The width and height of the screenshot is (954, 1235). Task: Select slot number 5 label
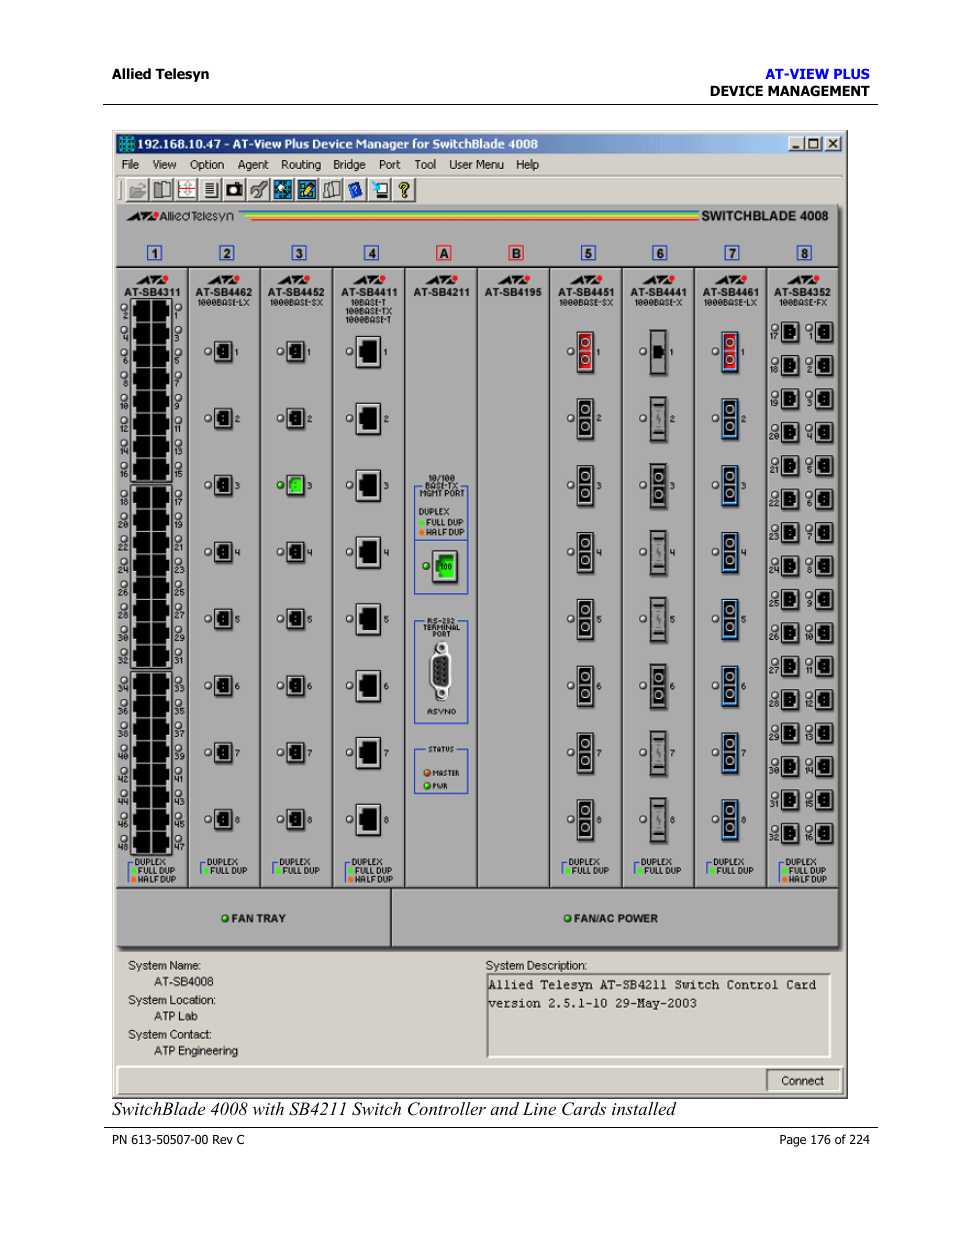[x=588, y=253]
